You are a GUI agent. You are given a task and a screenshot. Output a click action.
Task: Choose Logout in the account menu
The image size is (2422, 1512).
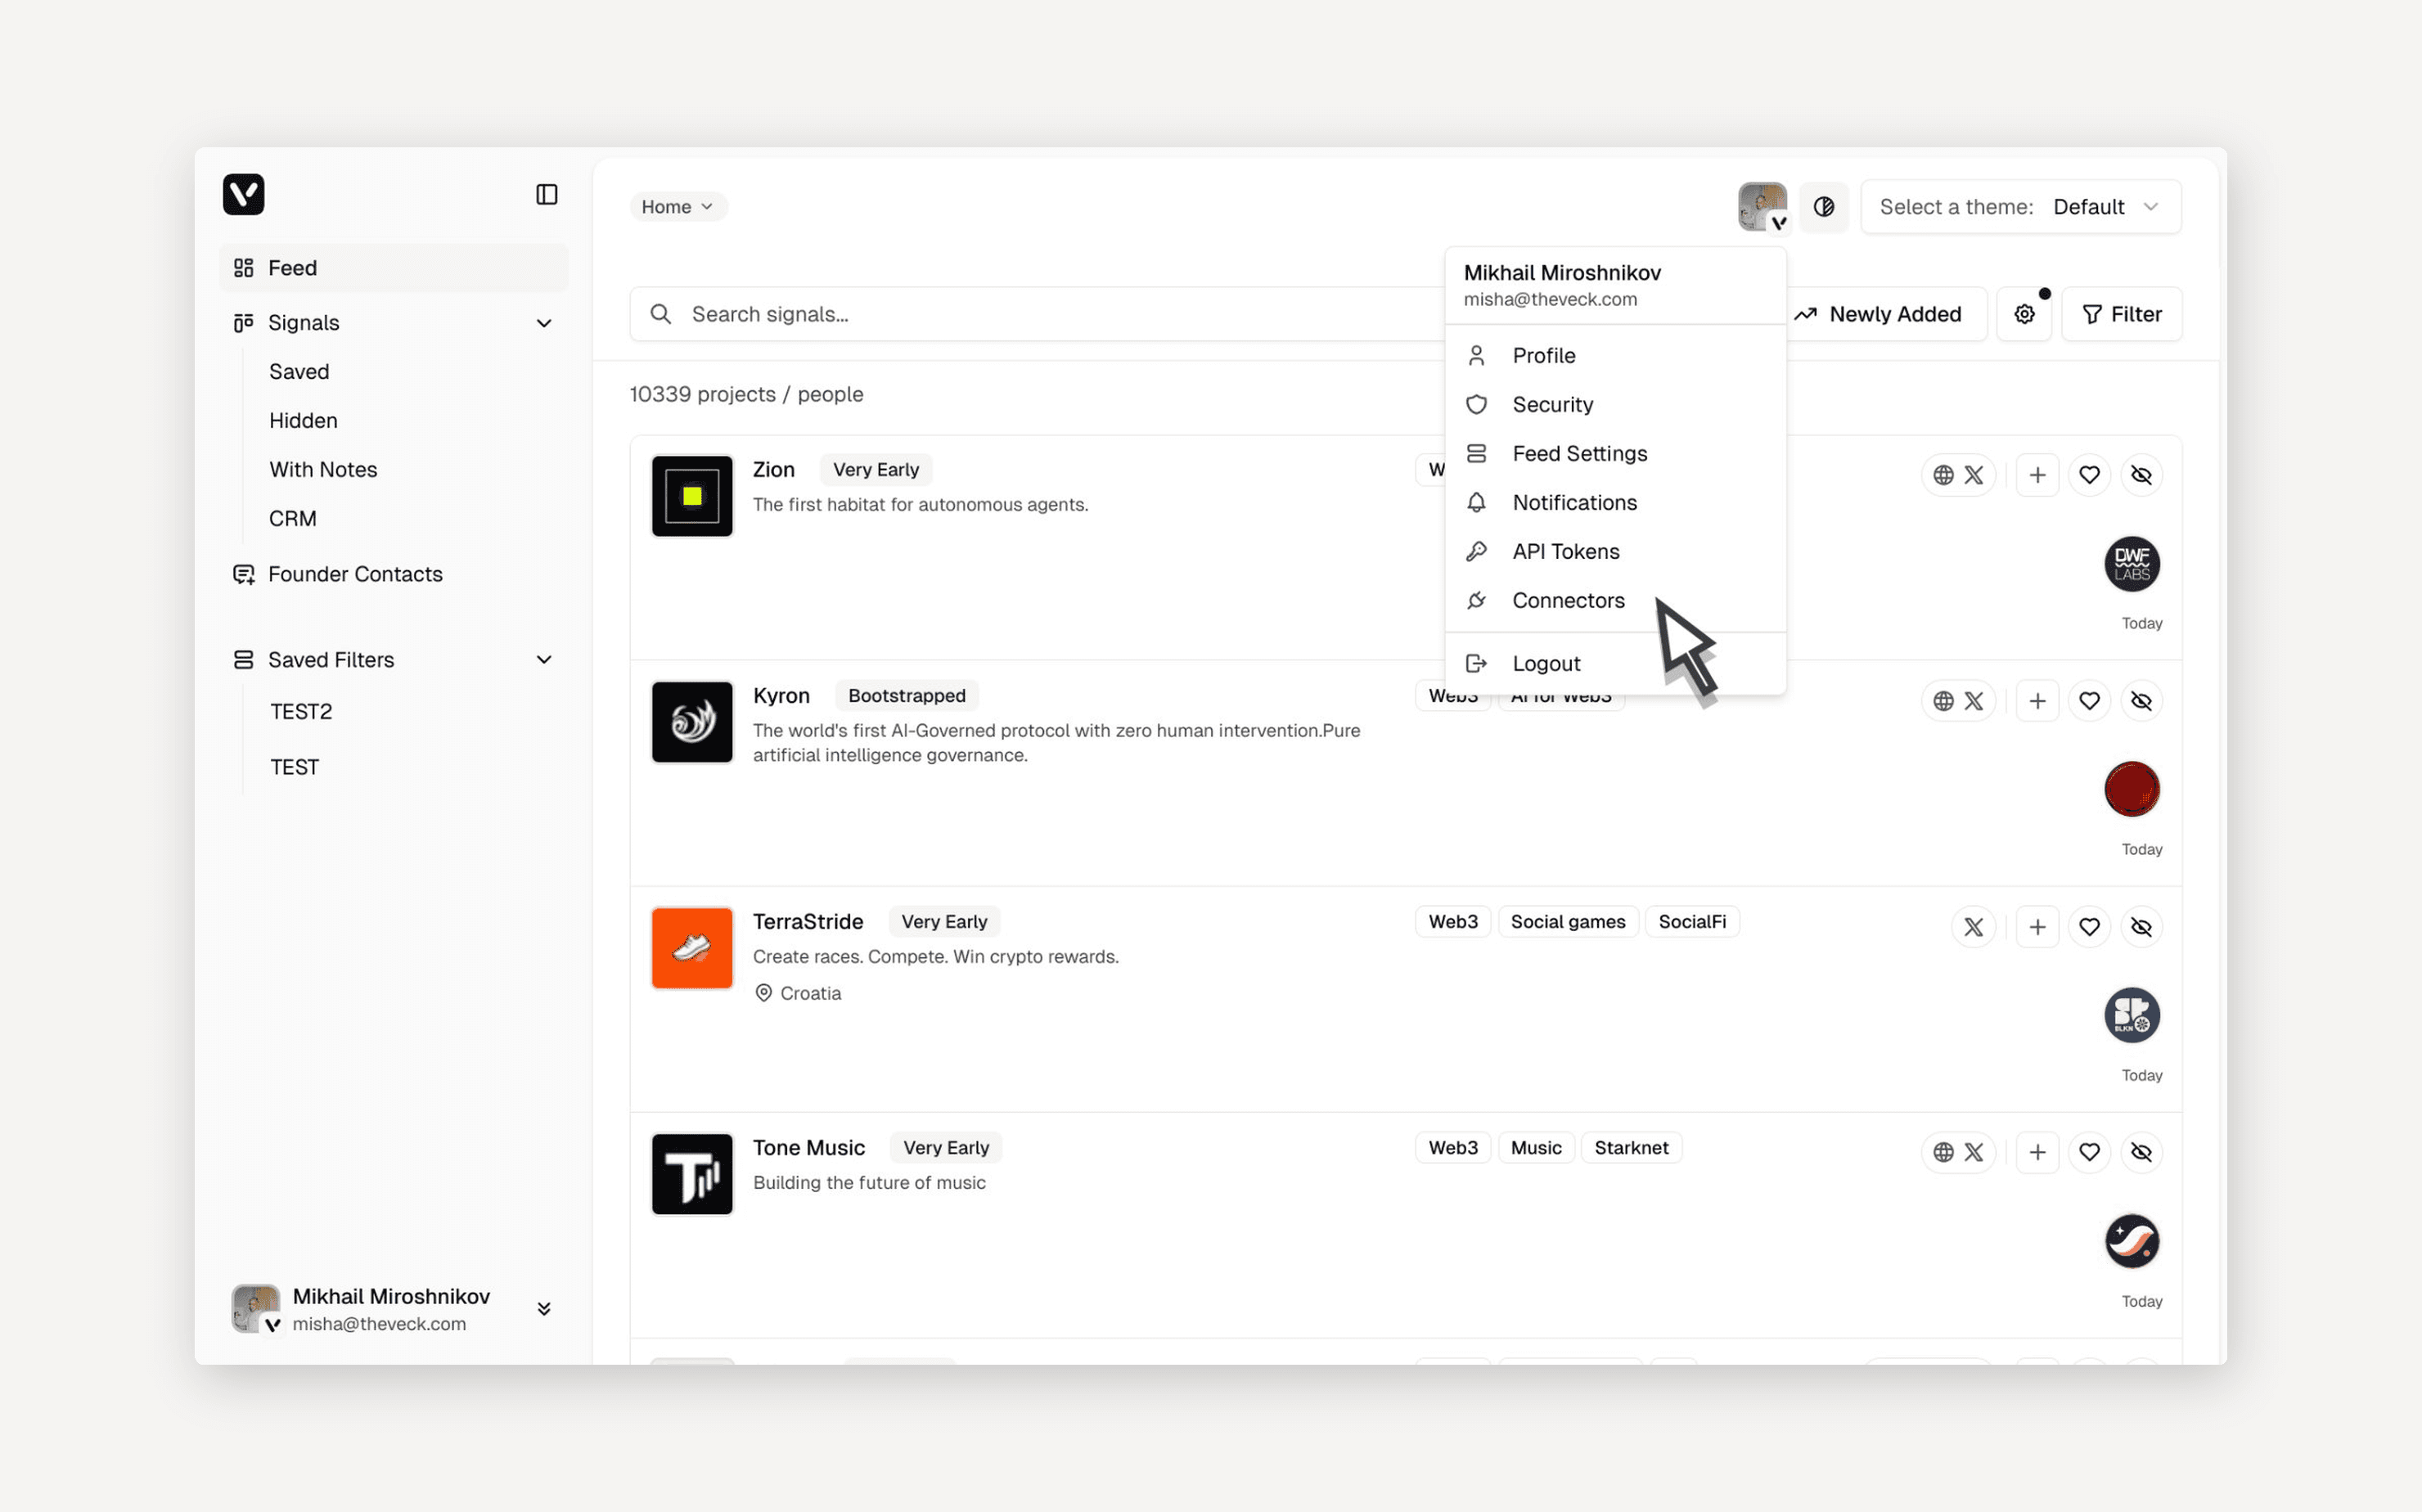[x=1545, y=663]
